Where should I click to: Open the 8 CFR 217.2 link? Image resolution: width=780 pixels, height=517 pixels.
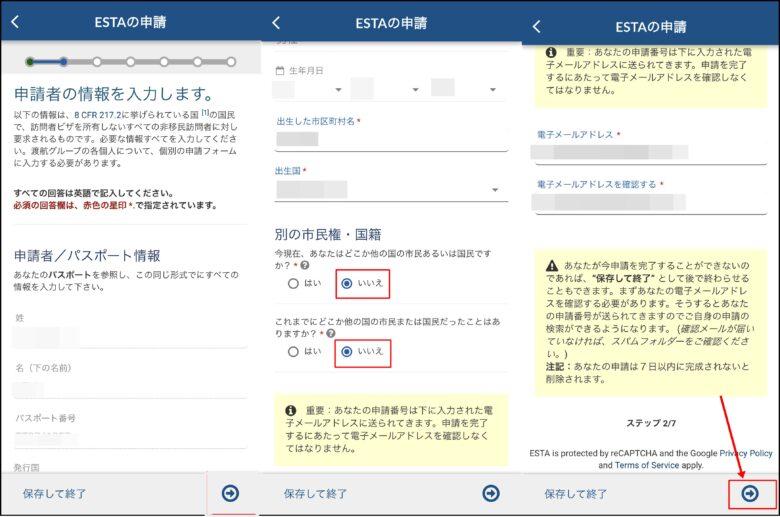click(98, 116)
